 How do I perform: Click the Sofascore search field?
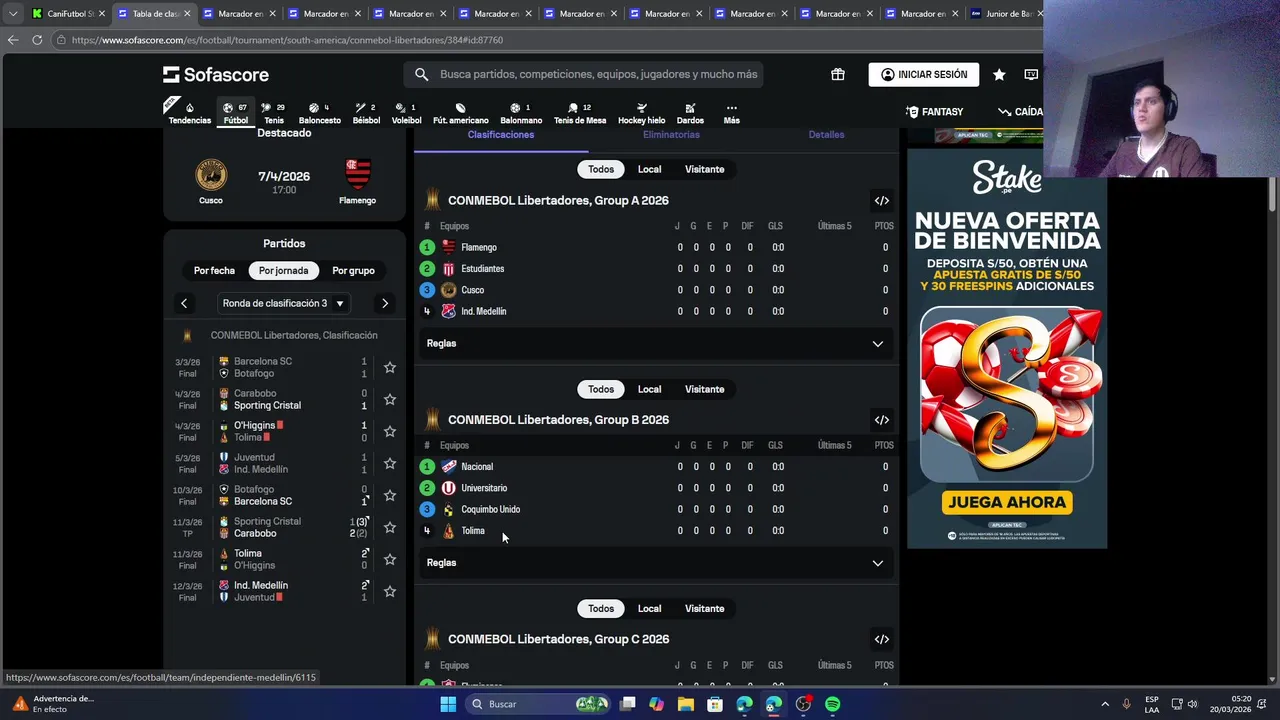tap(584, 74)
